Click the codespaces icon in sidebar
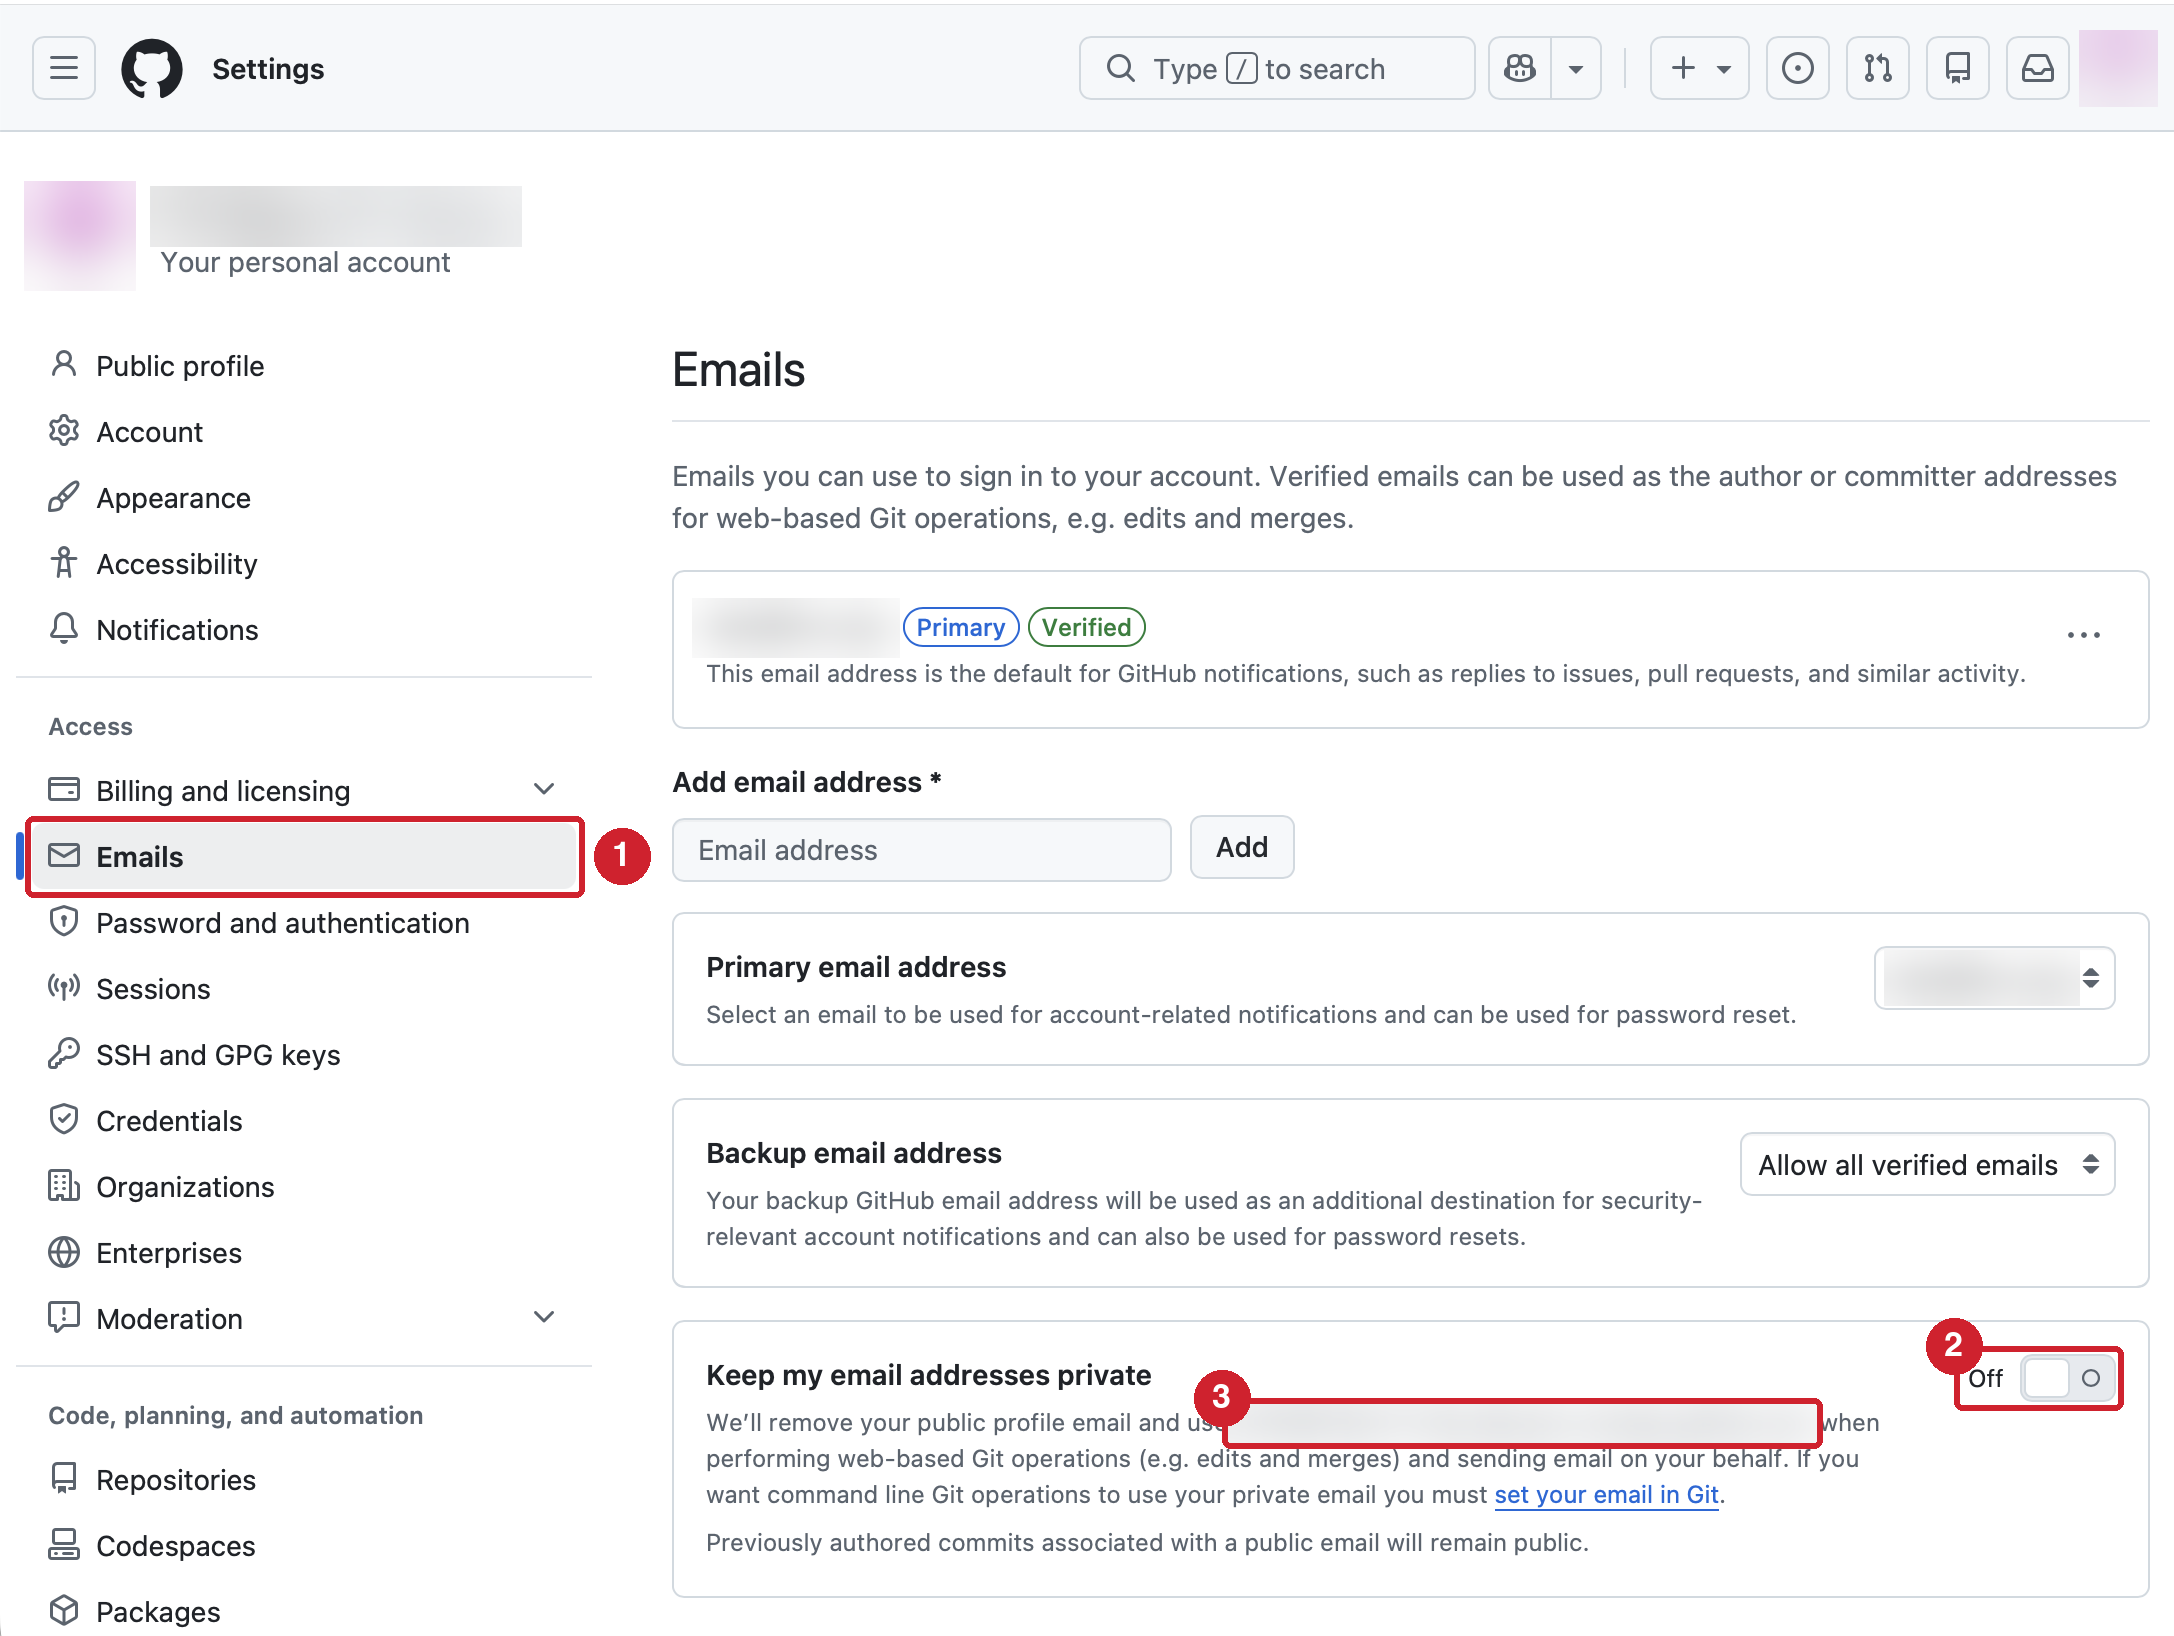Image resolution: width=2174 pixels, height=1636 pixels. [x=64, y=1544]
